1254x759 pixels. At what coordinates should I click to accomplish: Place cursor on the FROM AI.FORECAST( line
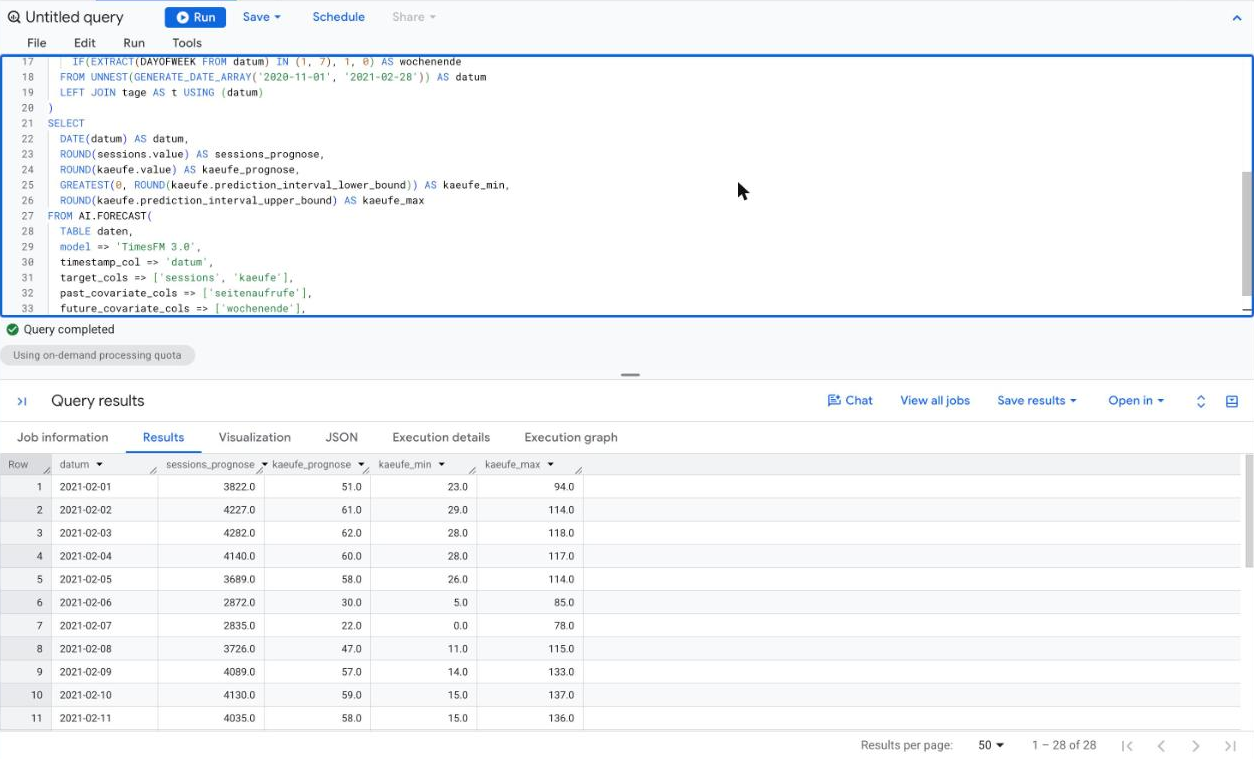coord(100,216)
